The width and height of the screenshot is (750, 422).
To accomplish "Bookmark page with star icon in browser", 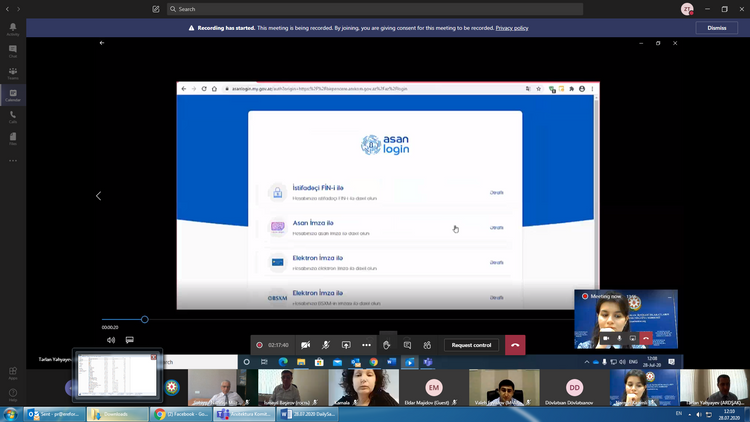I will click(x=539, y=89).
